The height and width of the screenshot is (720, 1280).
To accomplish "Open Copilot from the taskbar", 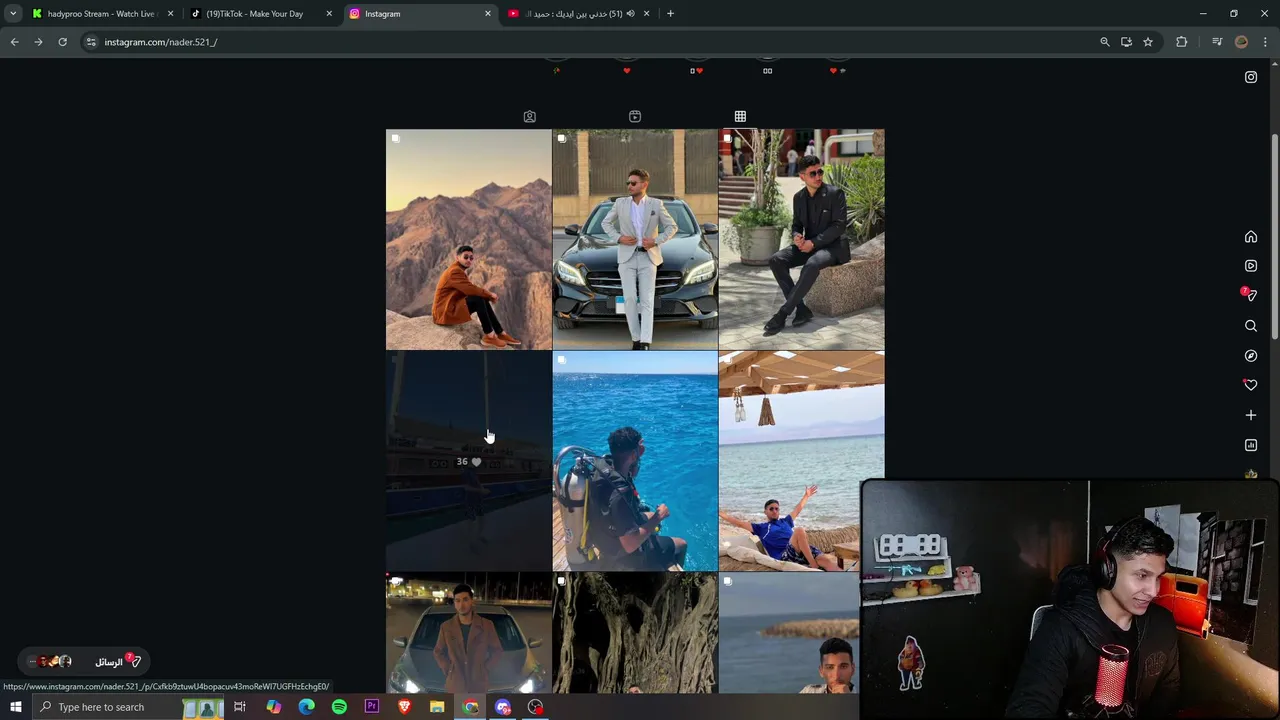I will [x=274, y=707].
